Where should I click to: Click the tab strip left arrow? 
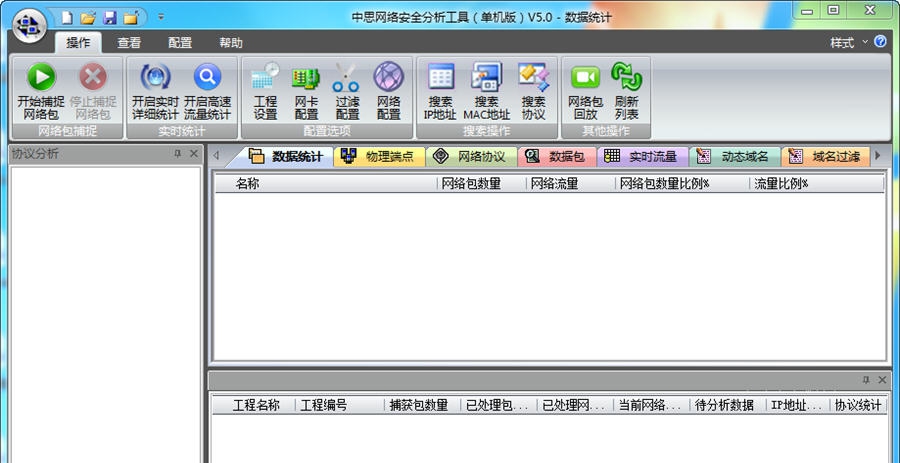tap(216, 155)
